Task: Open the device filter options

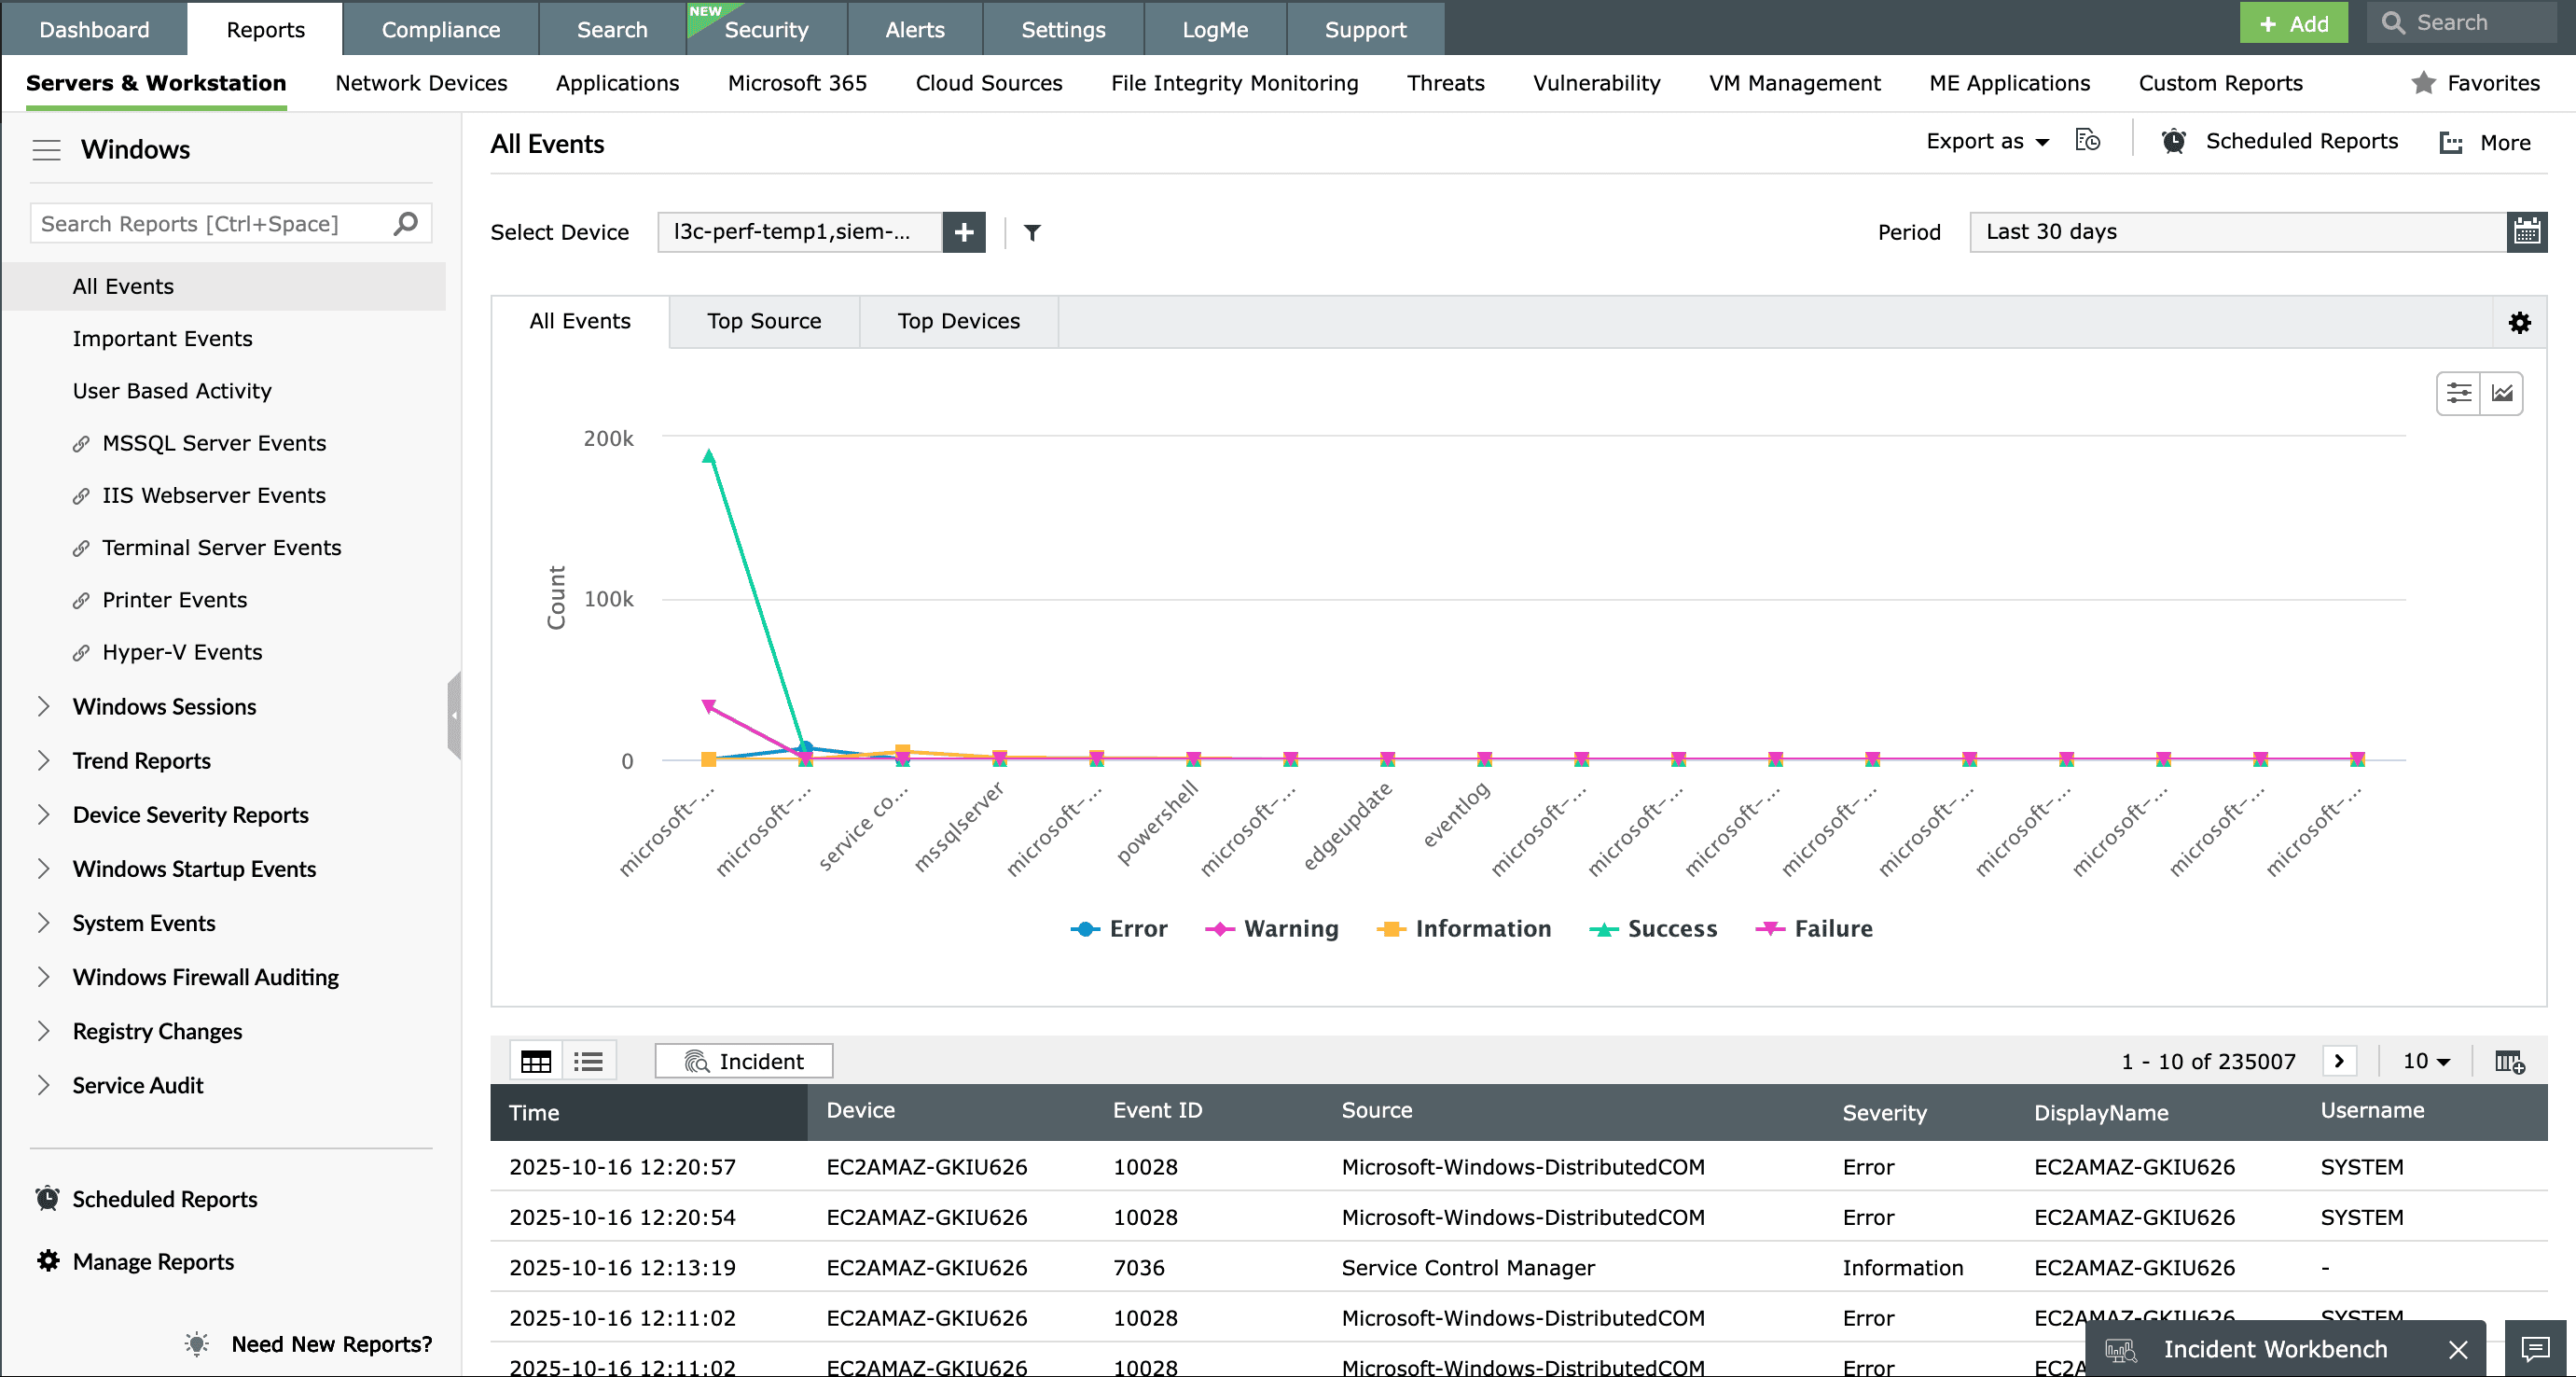Action: click(1032, 232)
